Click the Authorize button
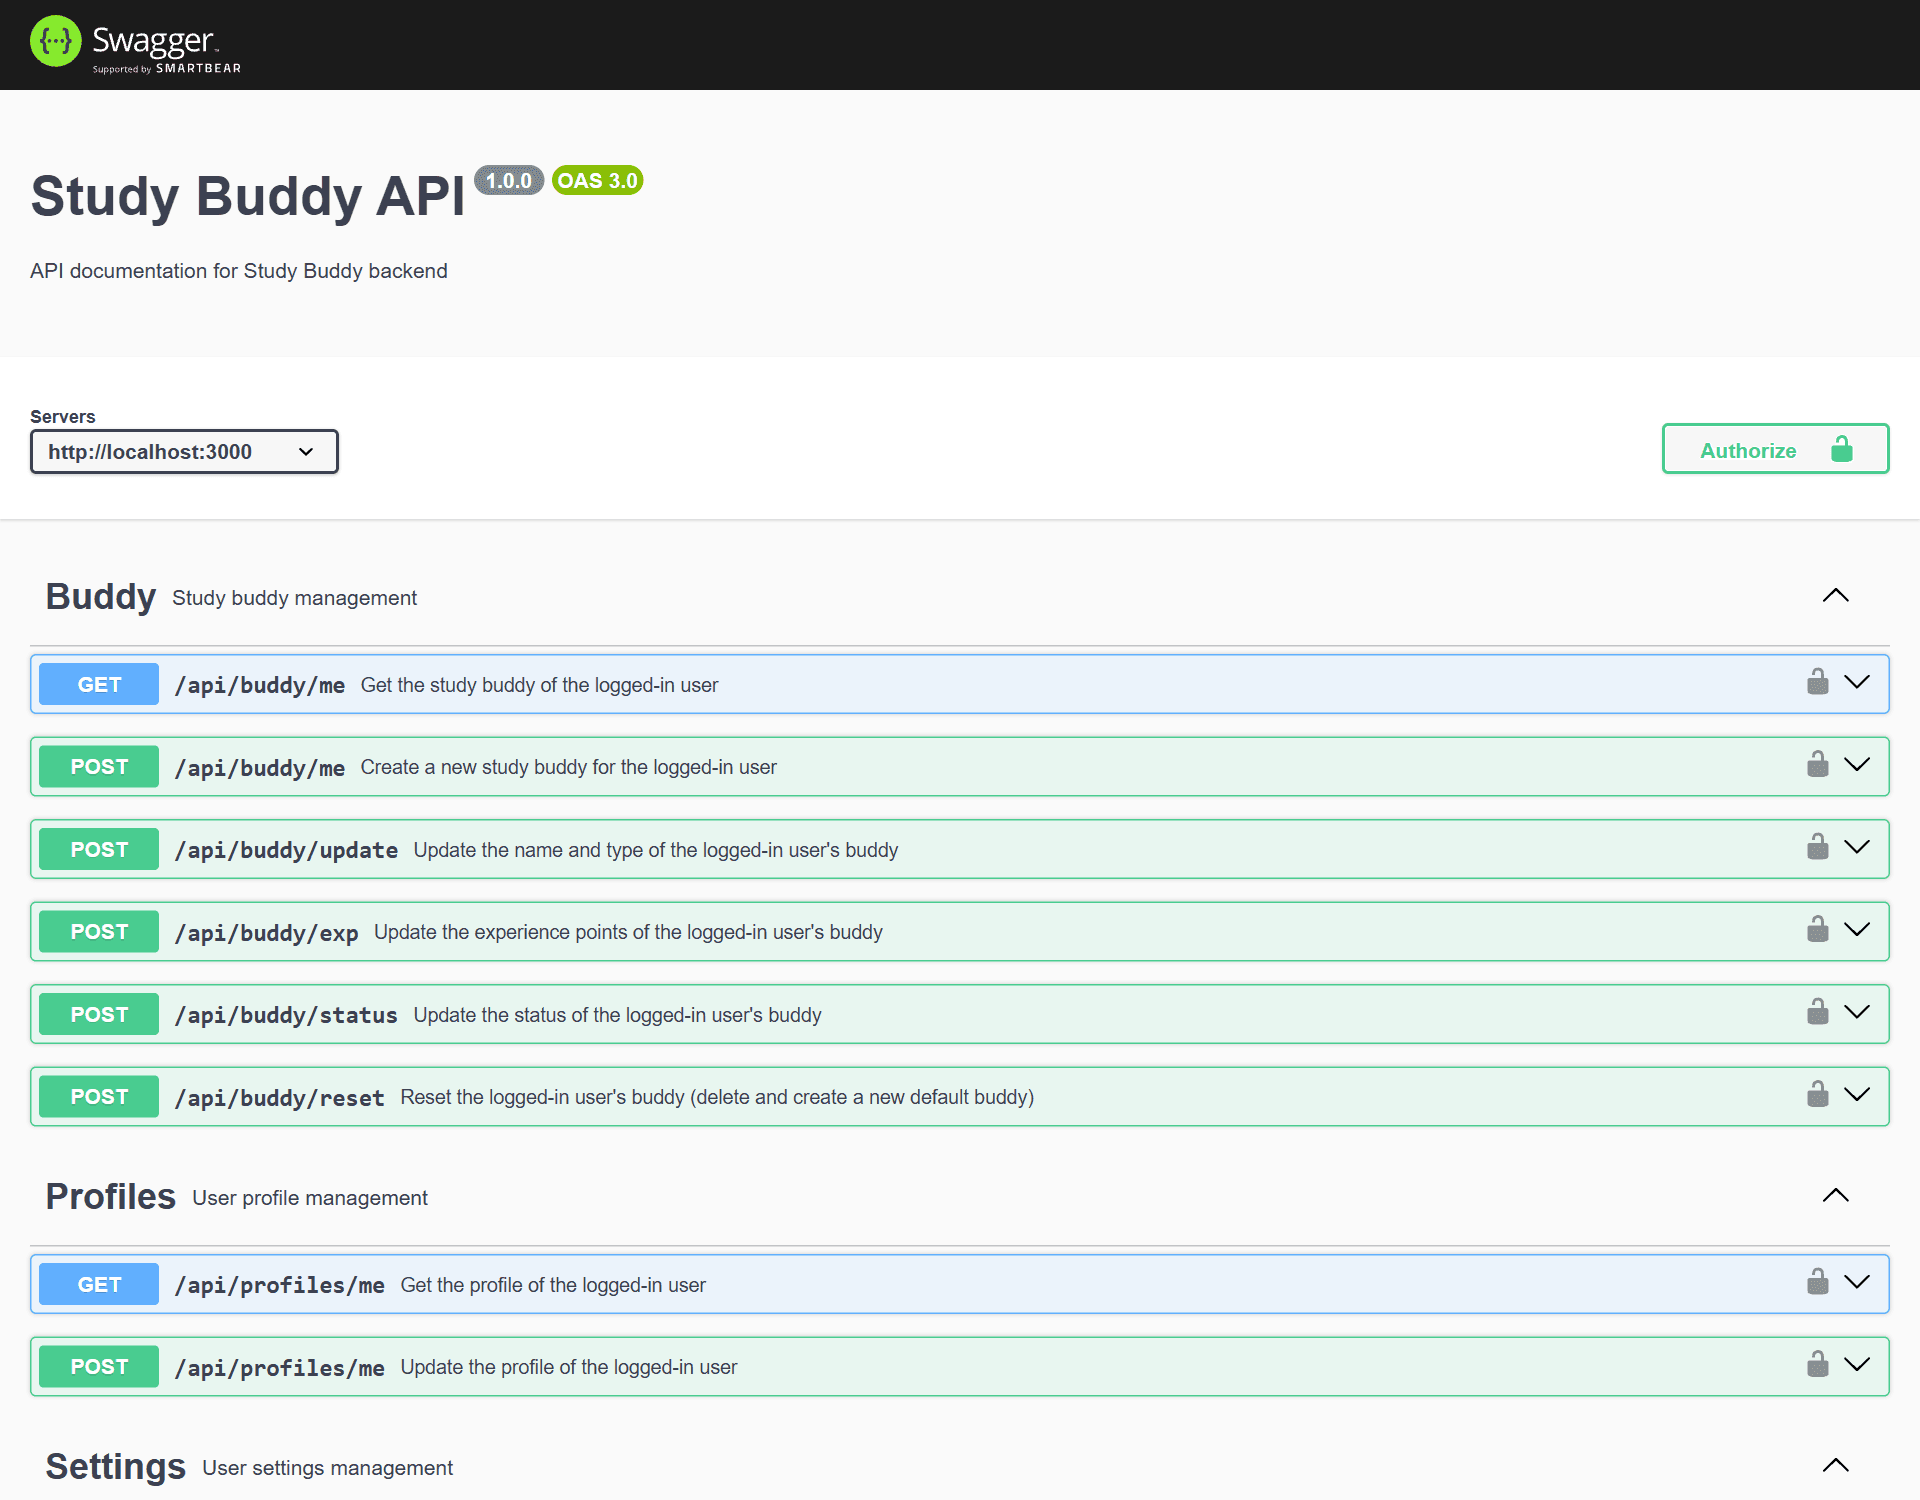Viewport: 1920px width, 1500px height. tap(1775, 449)
